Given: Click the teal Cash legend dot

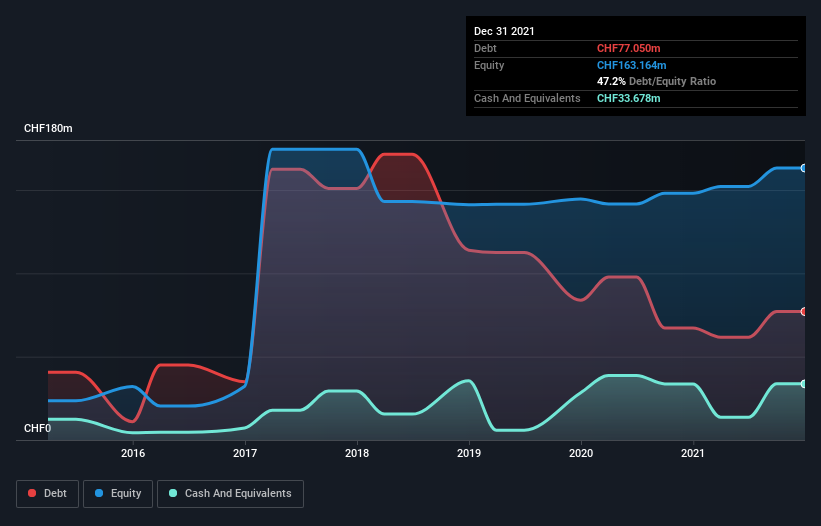Looking at the screenshot, I should 173,493.
